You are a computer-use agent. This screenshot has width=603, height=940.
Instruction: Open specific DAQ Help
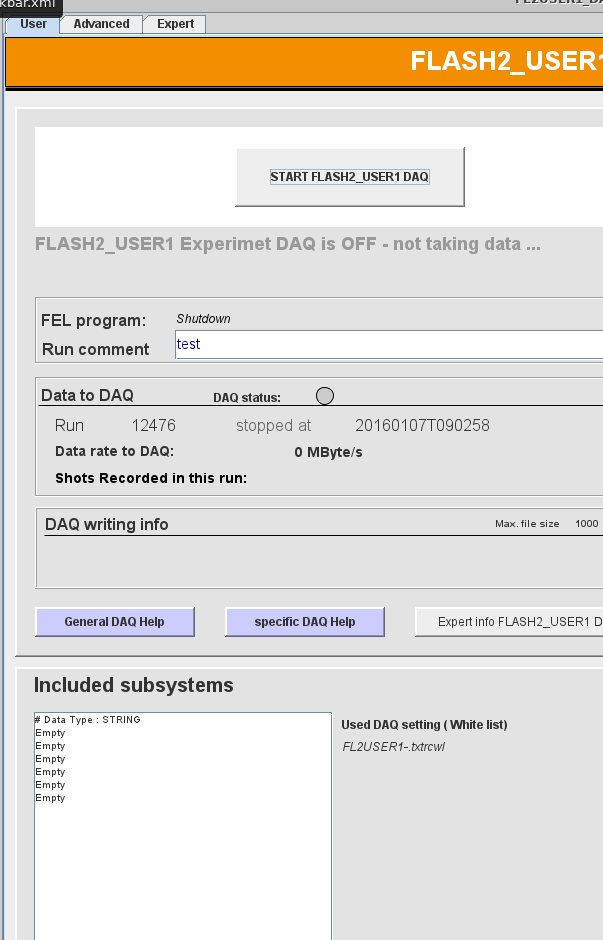[304, 622]
